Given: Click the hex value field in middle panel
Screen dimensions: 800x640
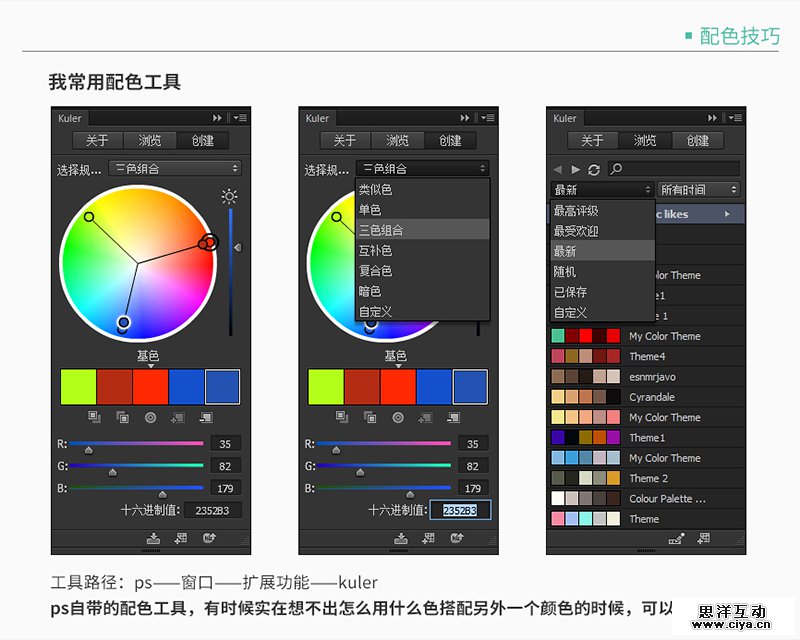Looking at the screenshot, I should pyautogui.click(x=460, y=510).
